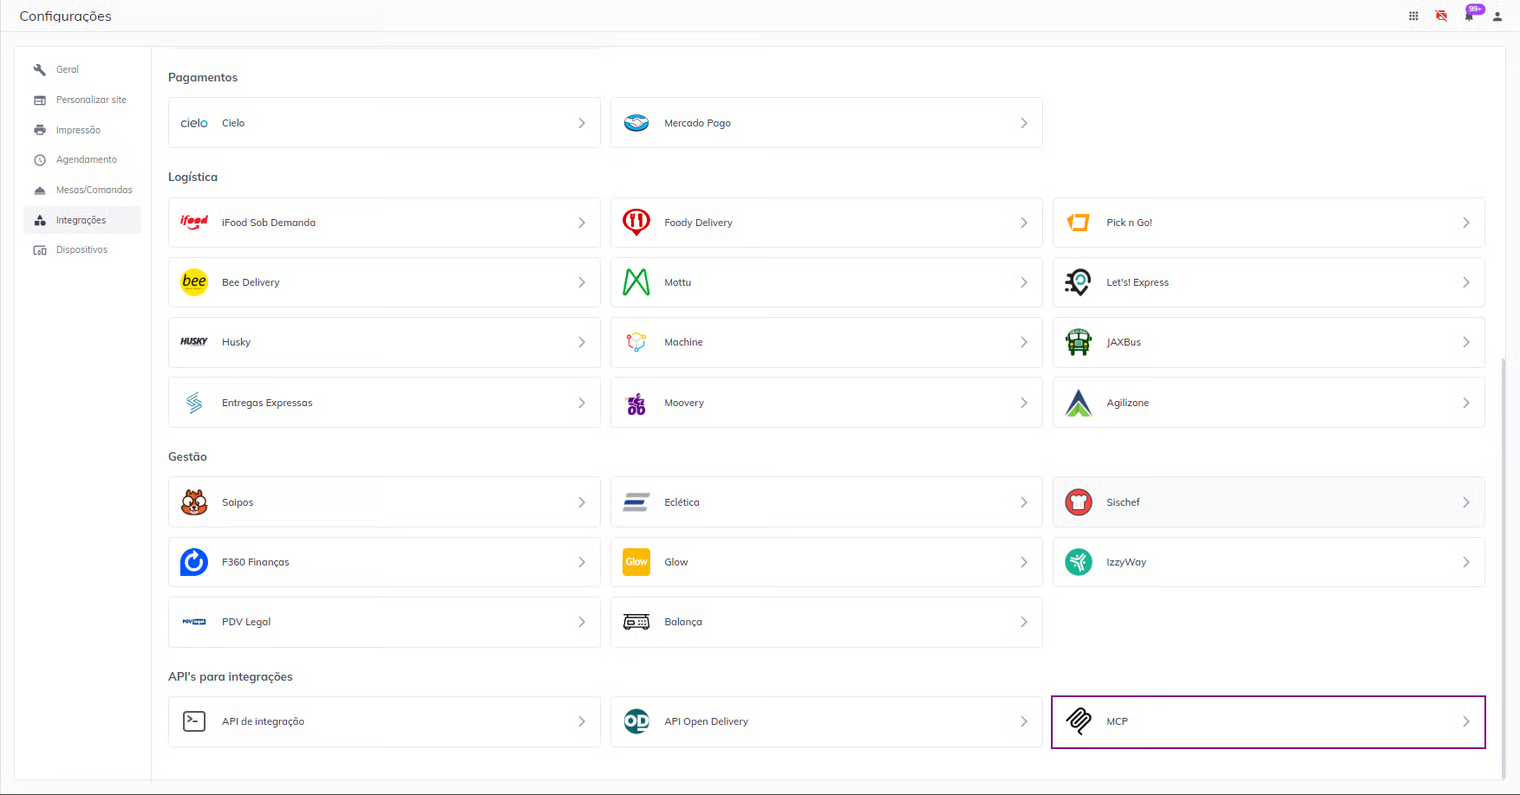Click the green Mottu logo icon

(636, 282)
